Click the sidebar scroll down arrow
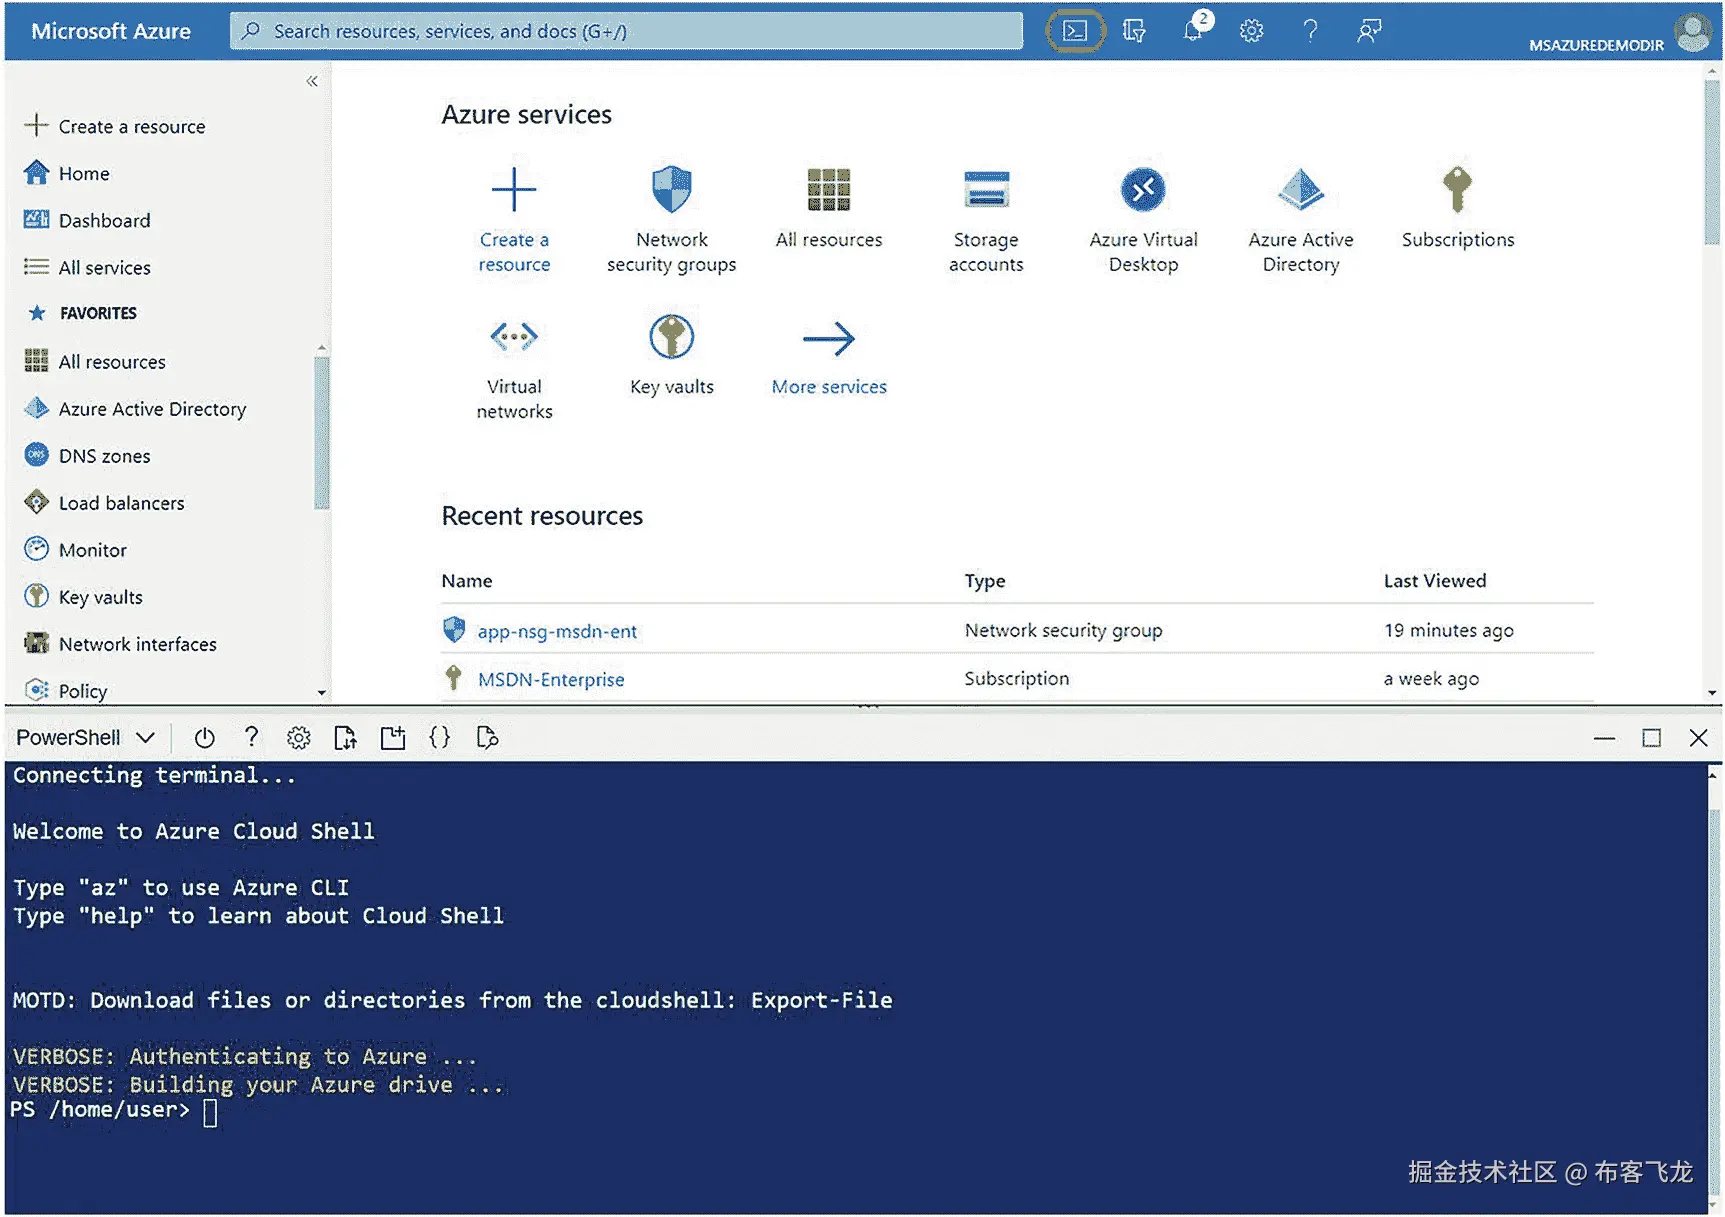 coord(321,692)
